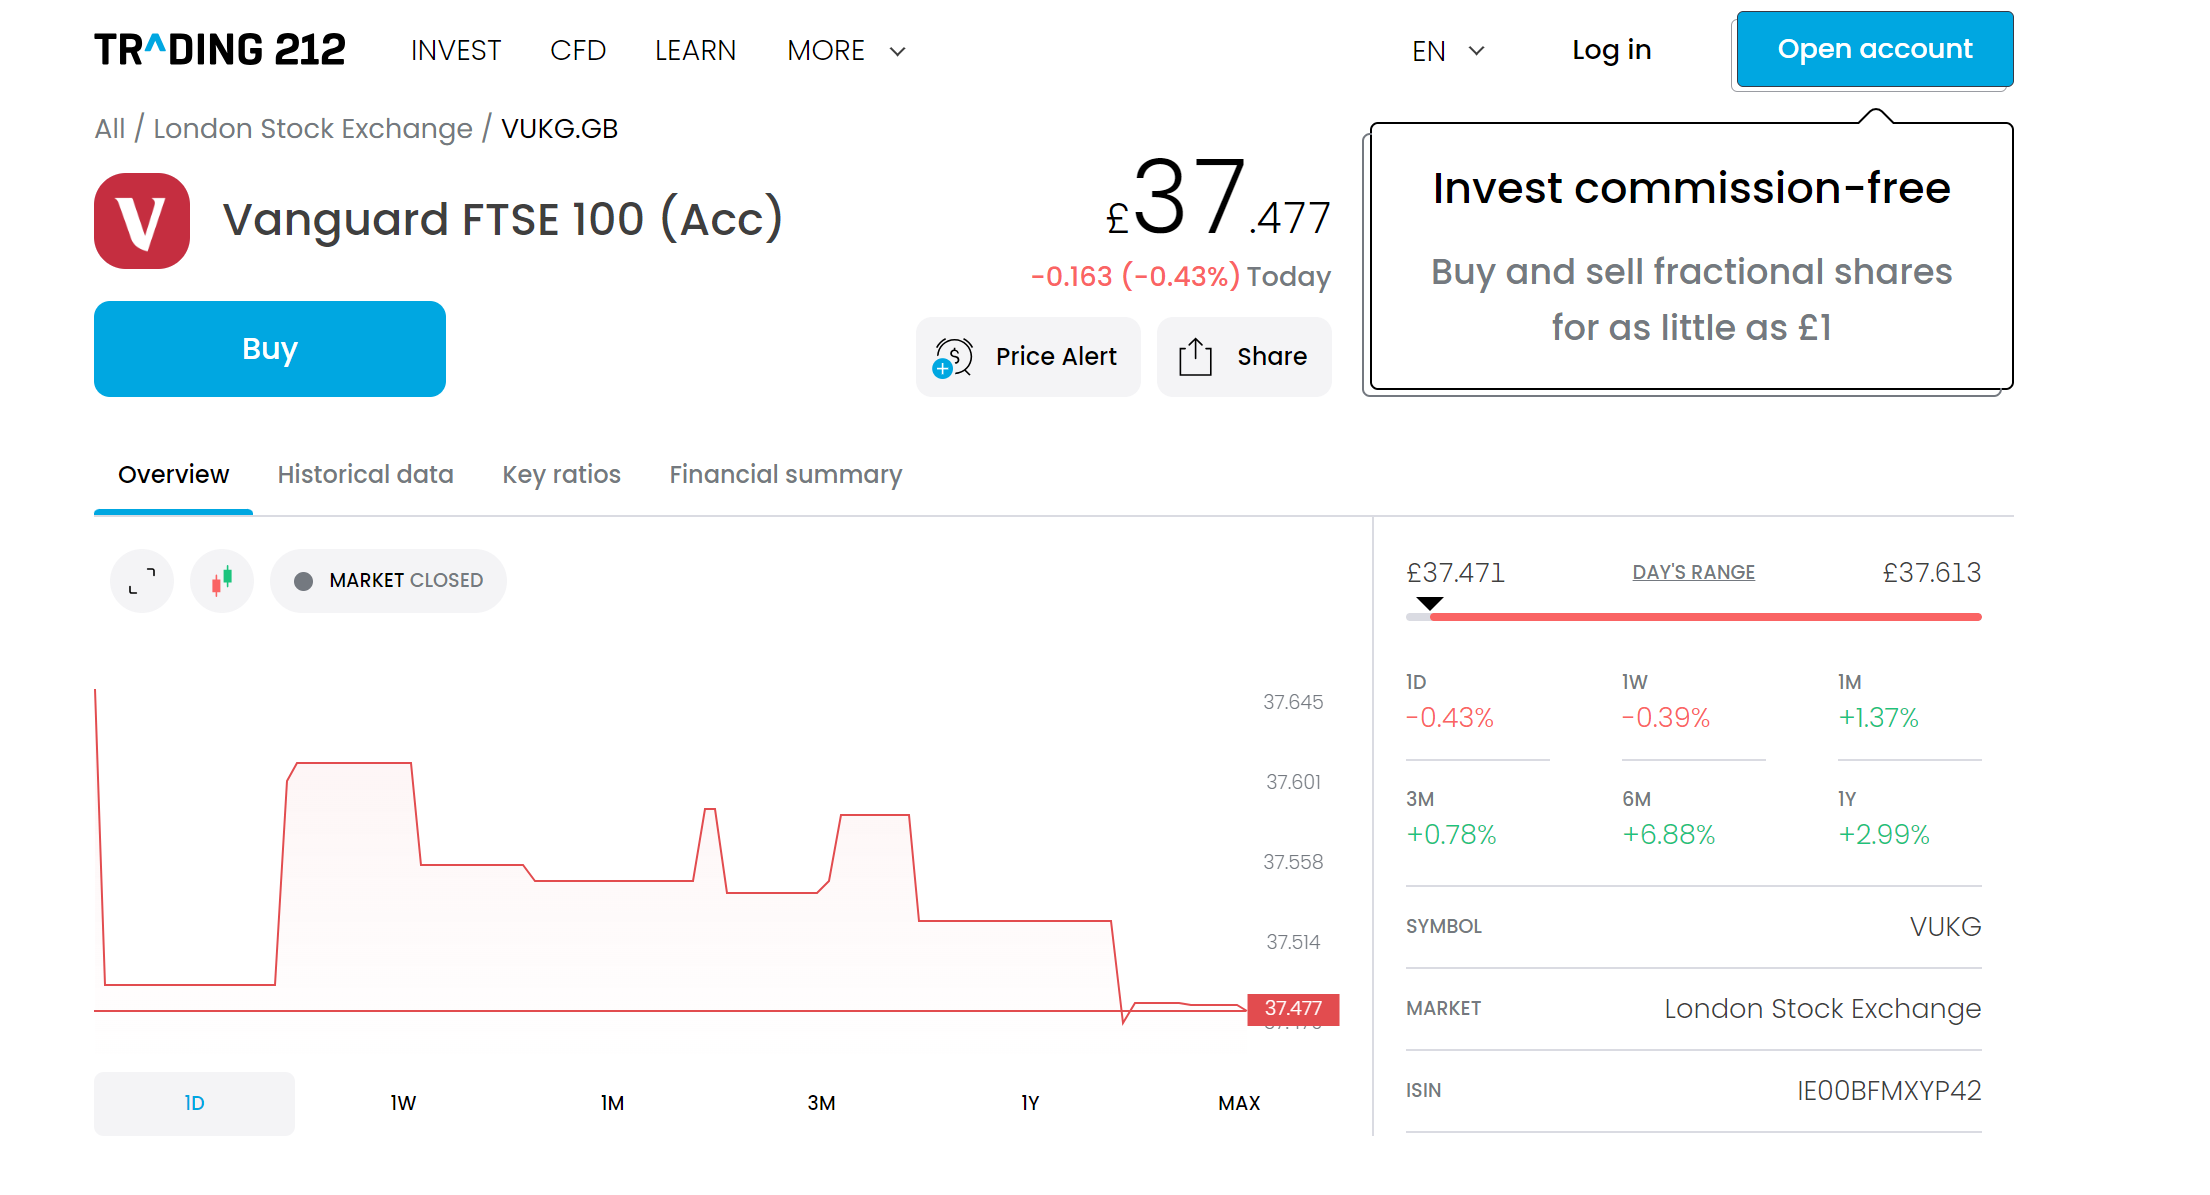Switch to the Key ratios tab
The height and width of the screenshot is (1195, 2210).
point(561,475)
